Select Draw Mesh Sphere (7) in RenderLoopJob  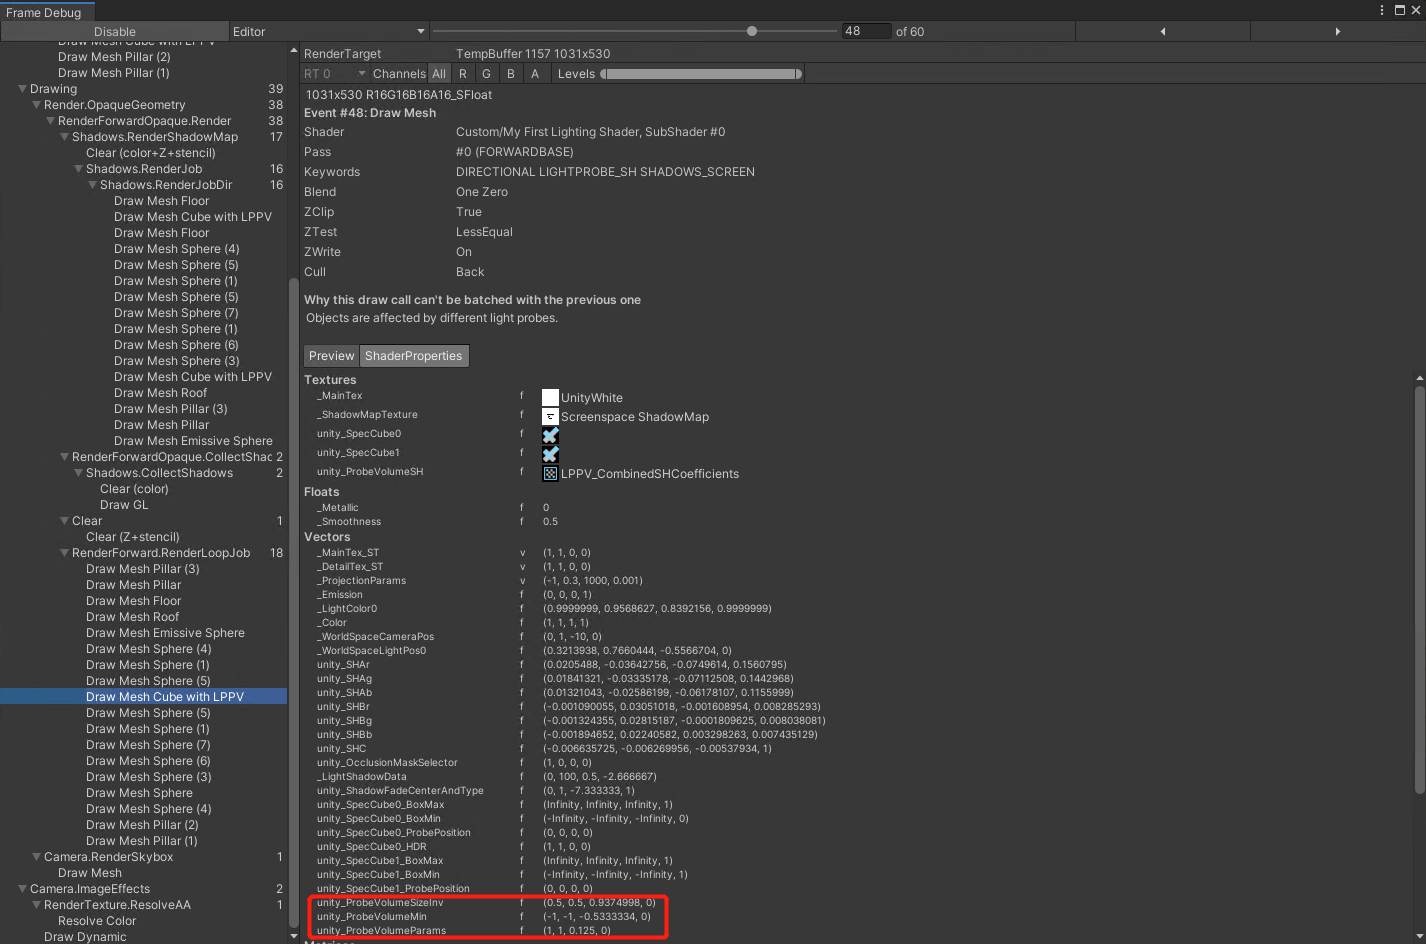click(148, 745)
